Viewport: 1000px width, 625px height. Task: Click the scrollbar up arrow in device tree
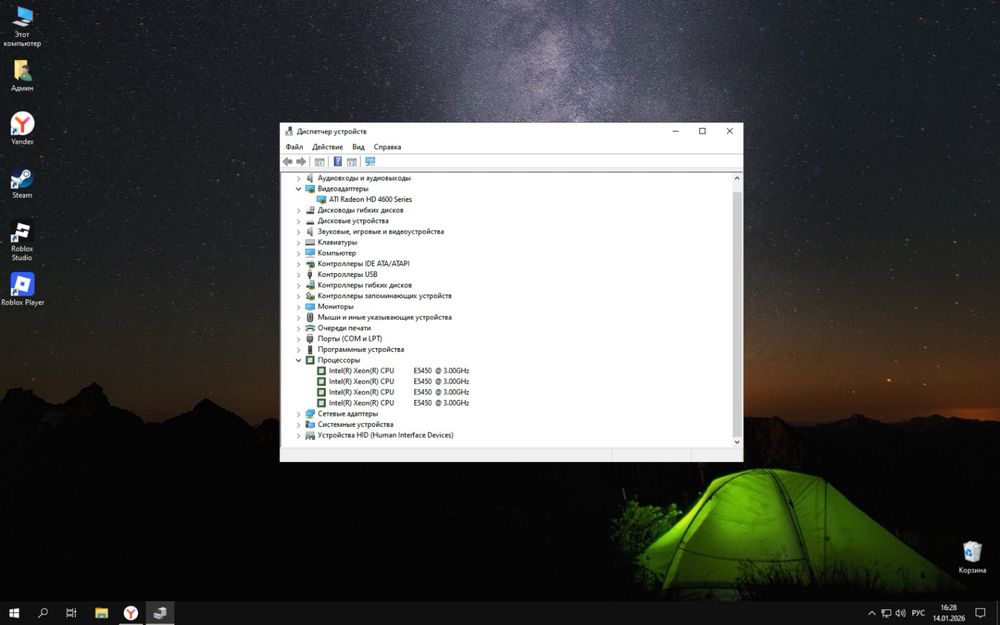point(737,179)
